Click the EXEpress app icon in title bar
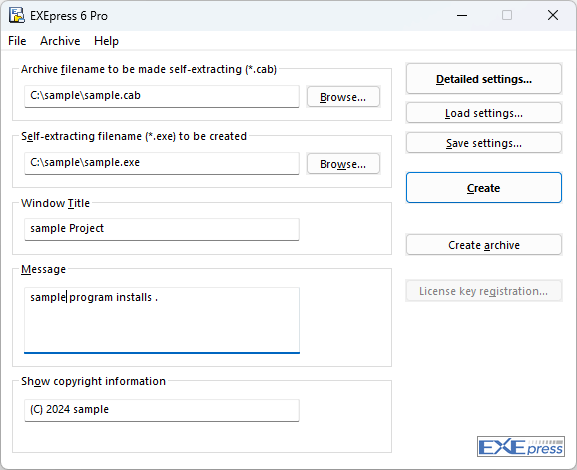Viewport: 577px width, 470px height. click(17, 15)
